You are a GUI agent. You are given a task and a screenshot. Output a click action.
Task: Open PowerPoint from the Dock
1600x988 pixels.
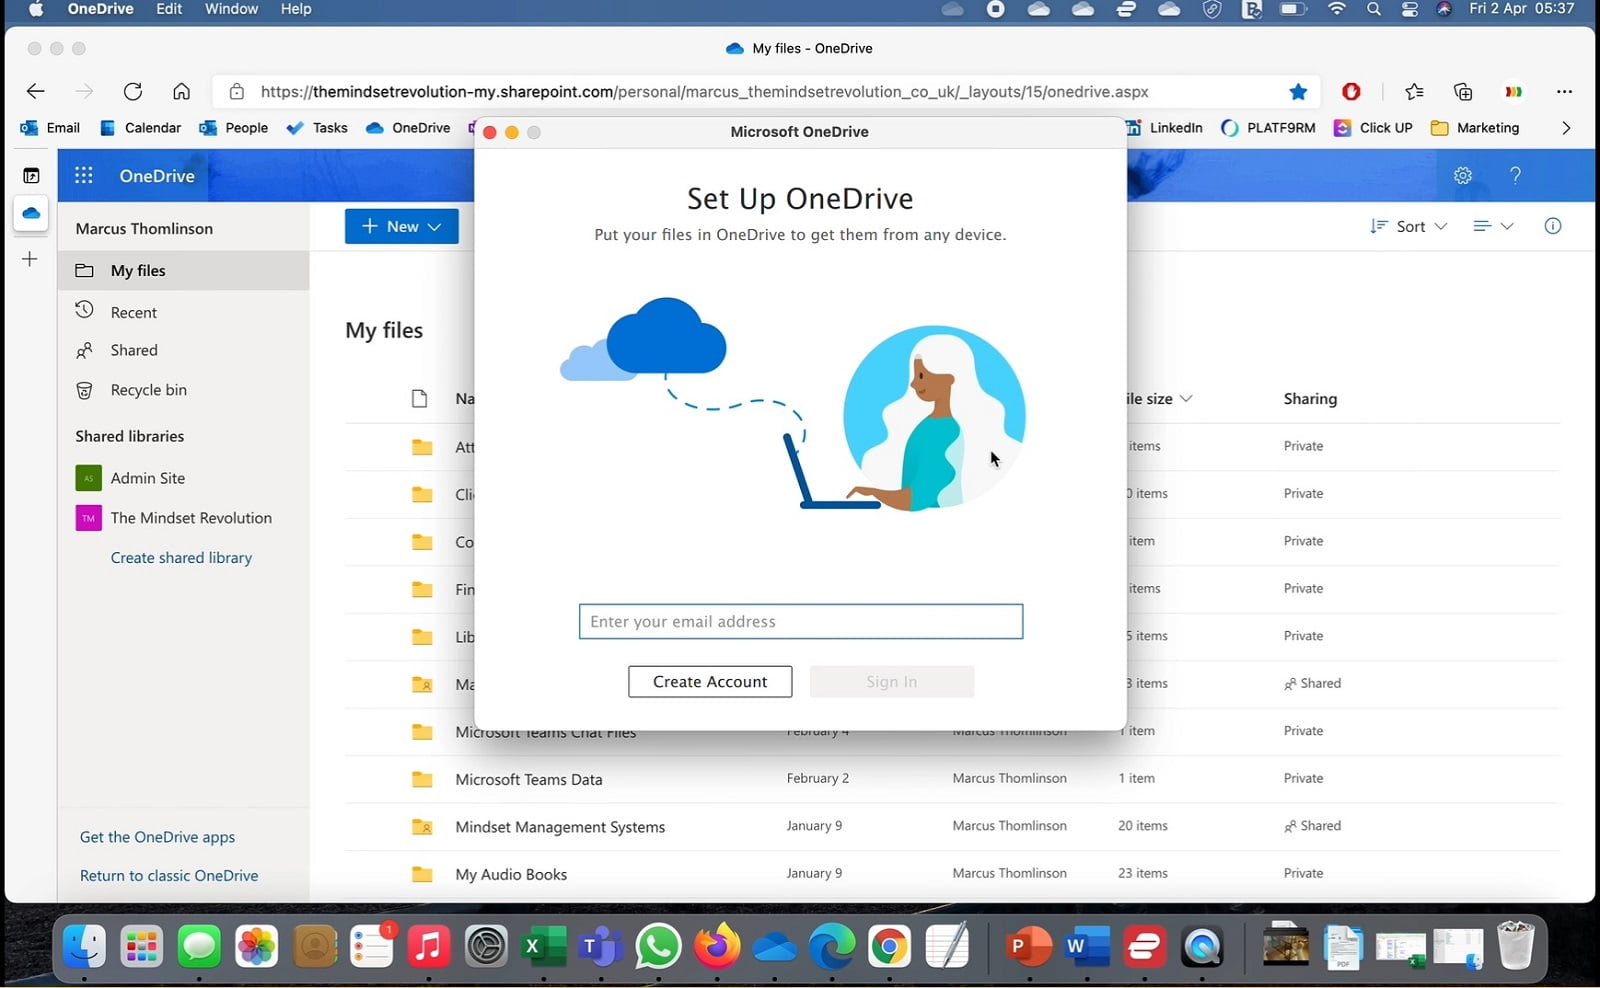click(1028, 946)
